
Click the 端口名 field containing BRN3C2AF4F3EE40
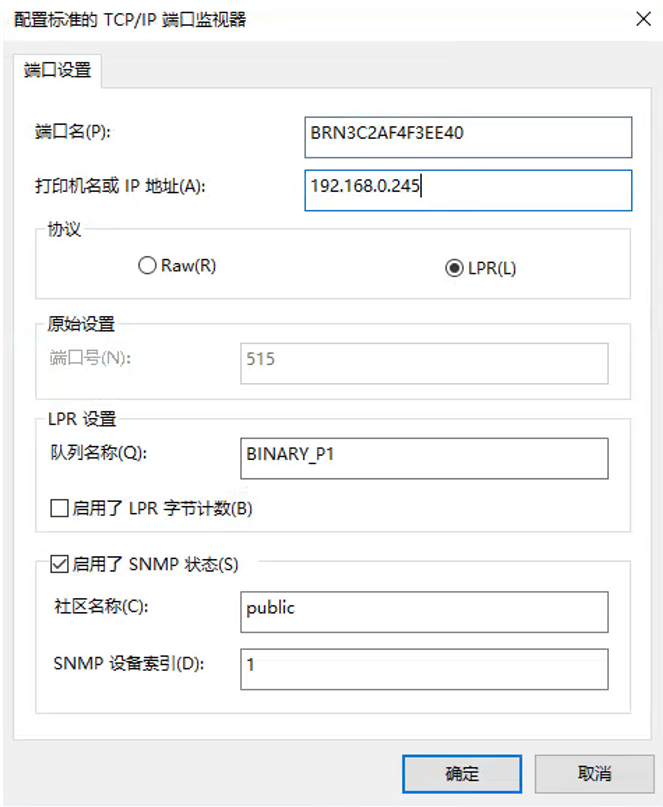coord(468,137)
